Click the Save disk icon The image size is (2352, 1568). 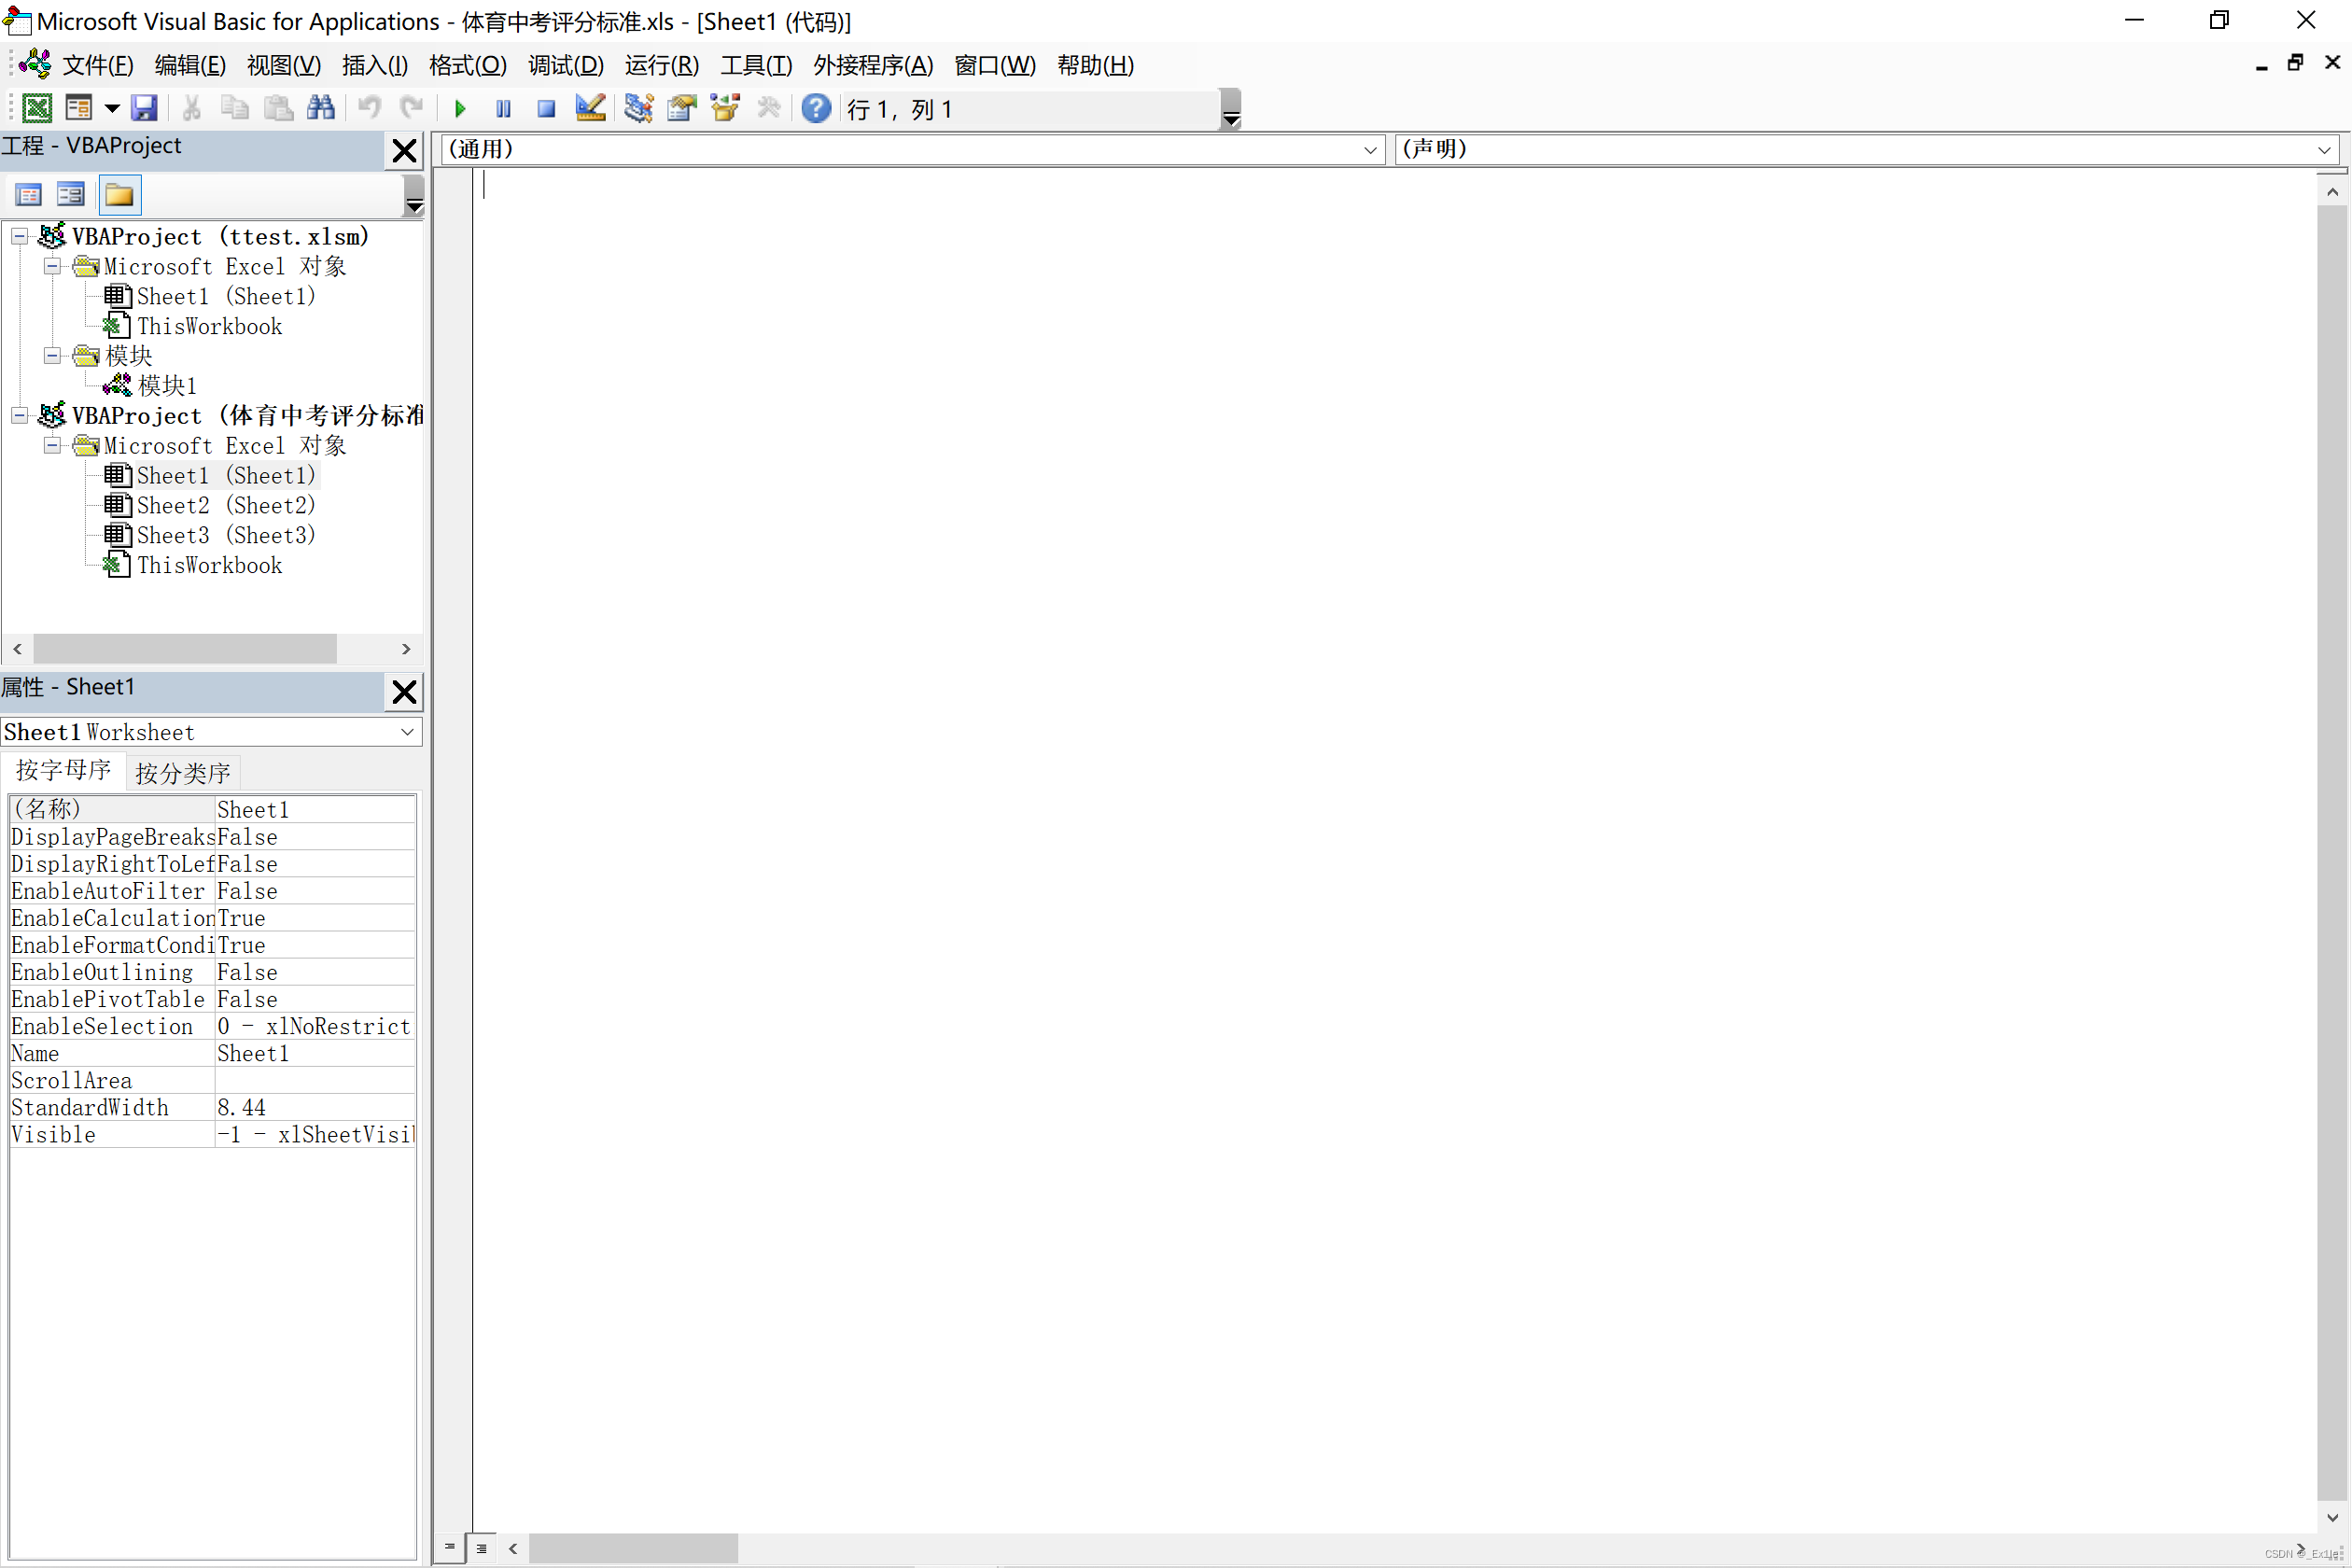click(145, 108)
